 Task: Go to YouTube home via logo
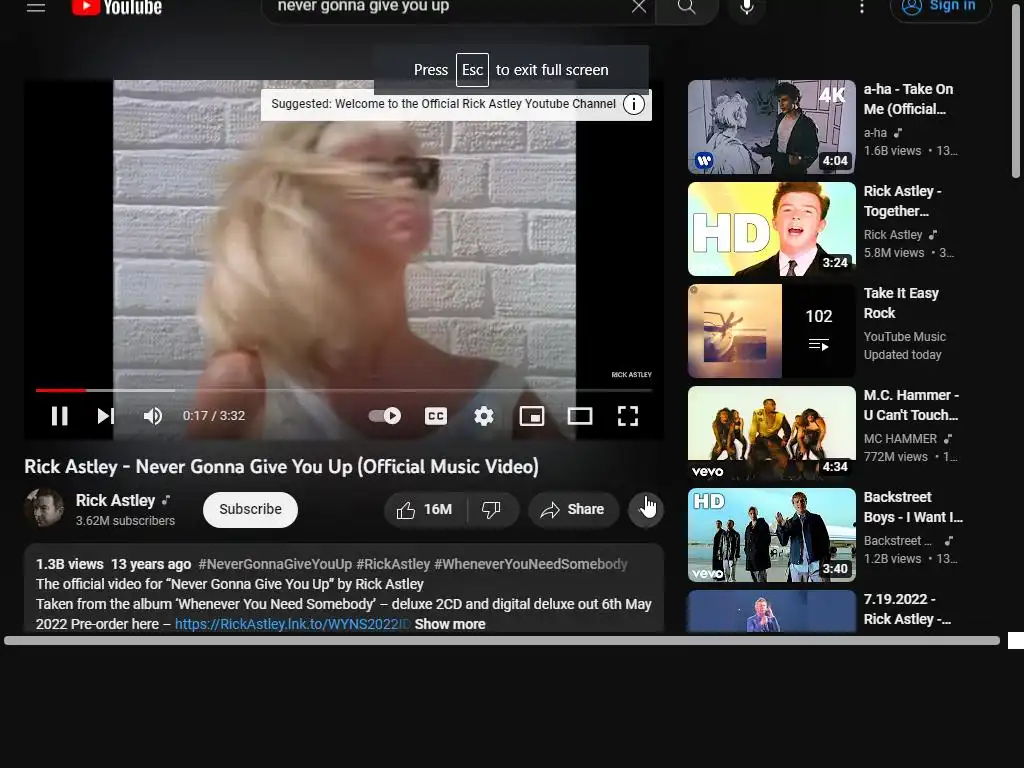(x=117, y=7)
